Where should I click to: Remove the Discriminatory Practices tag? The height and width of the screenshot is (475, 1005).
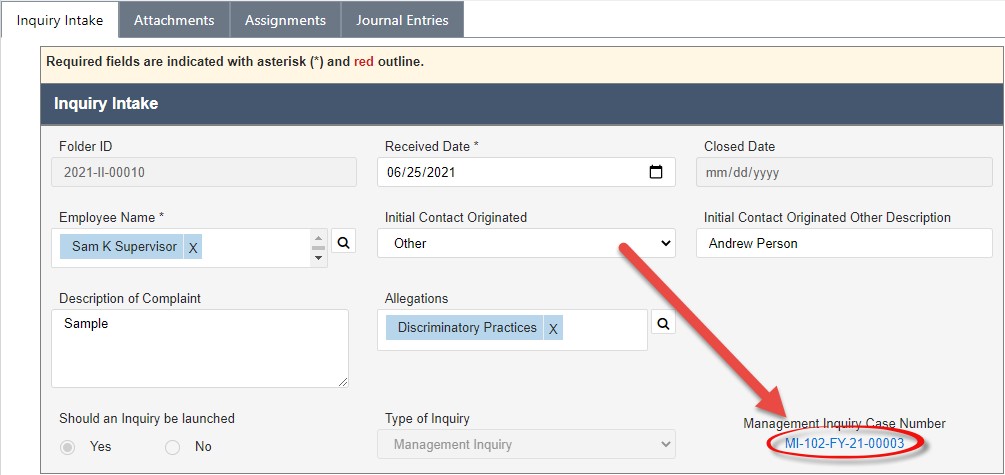[553, 328]
